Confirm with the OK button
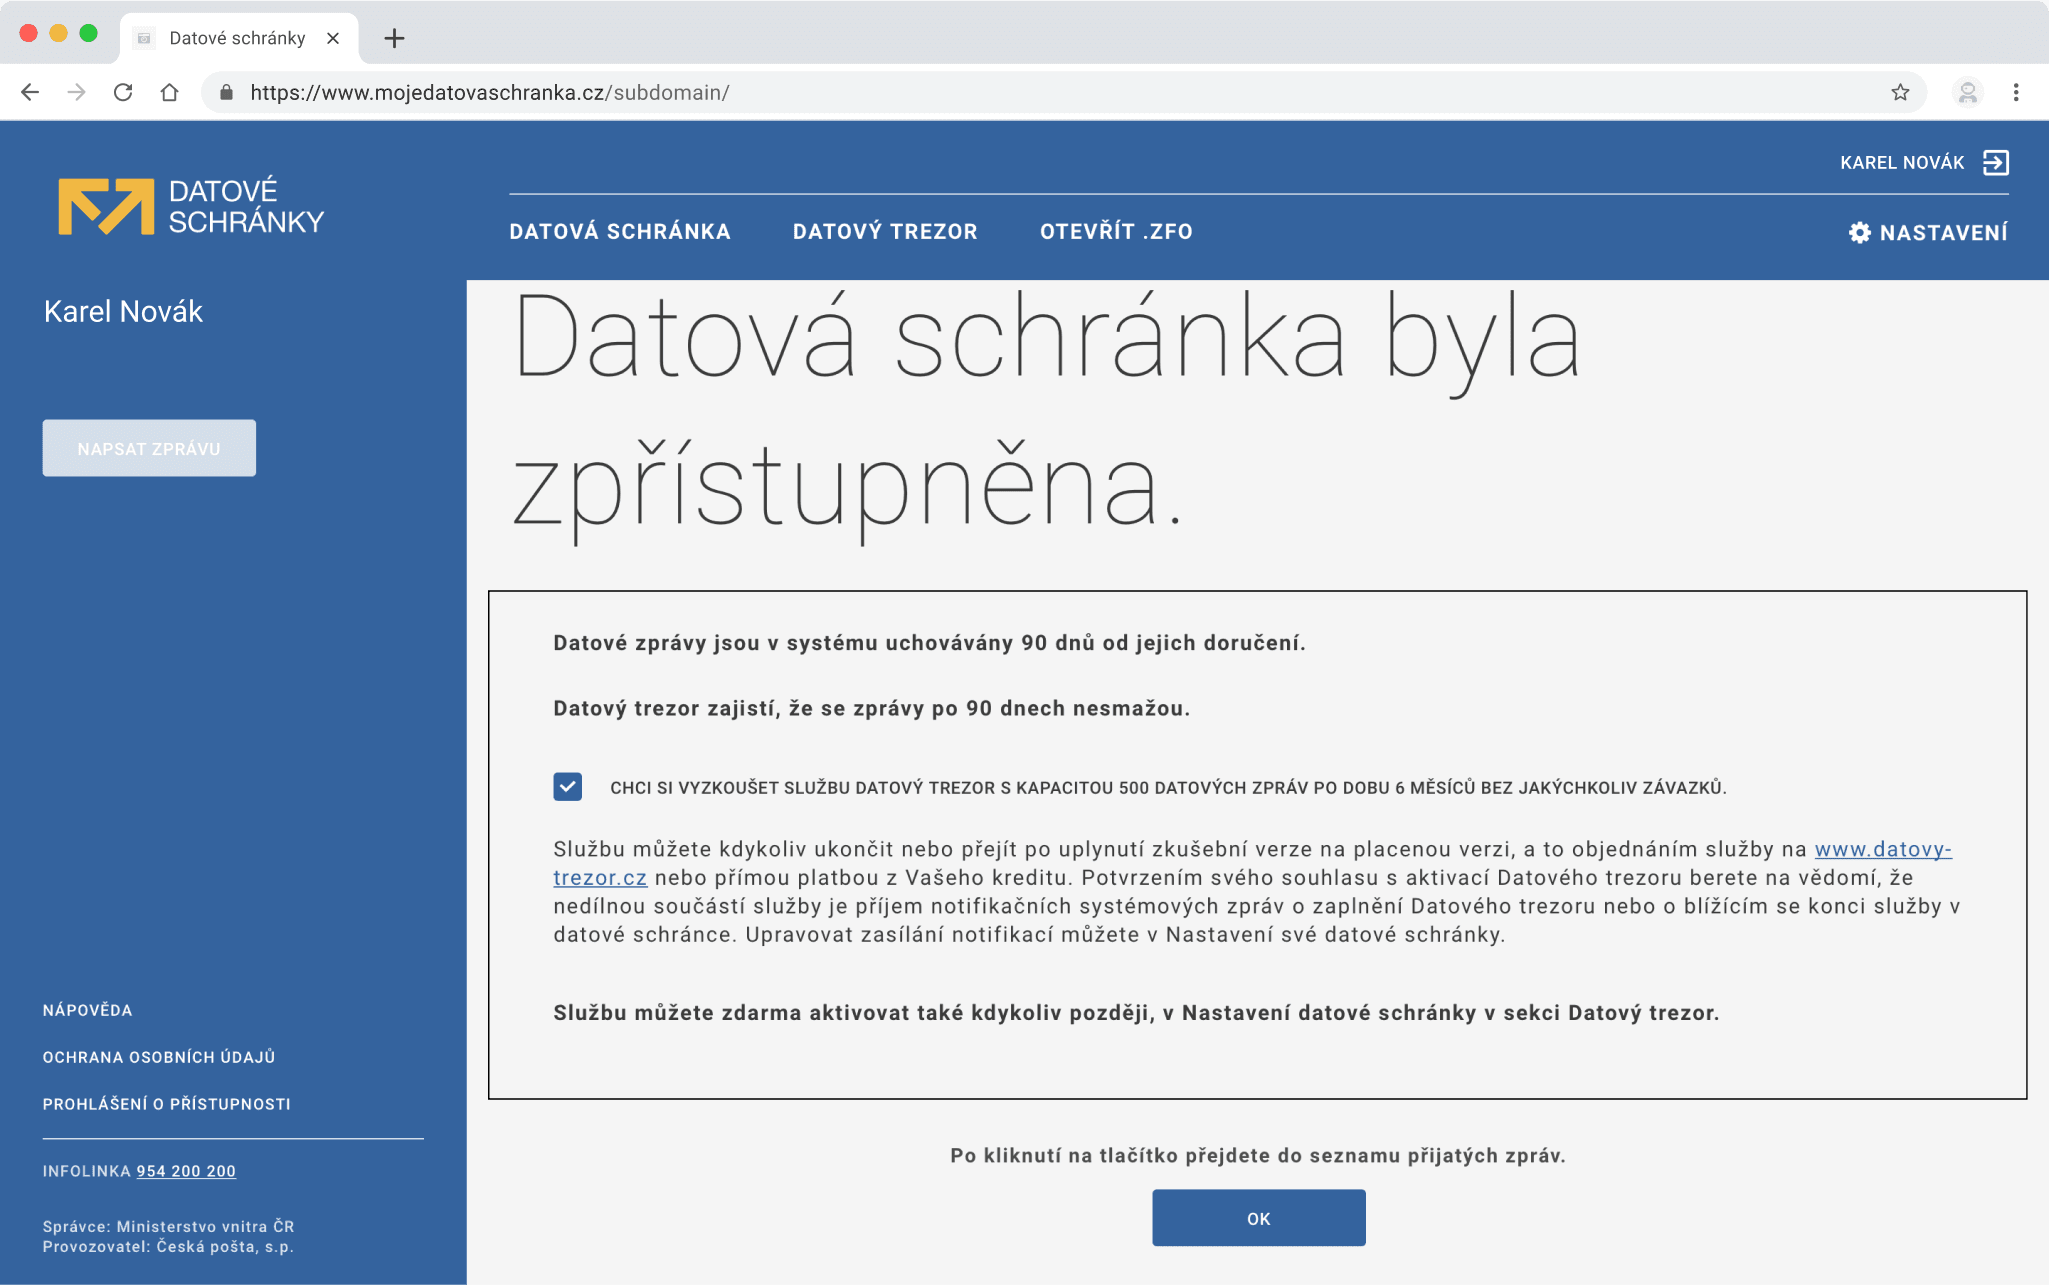The width and height of the screenshot is (2049, 1285). pos(1258,1218)
